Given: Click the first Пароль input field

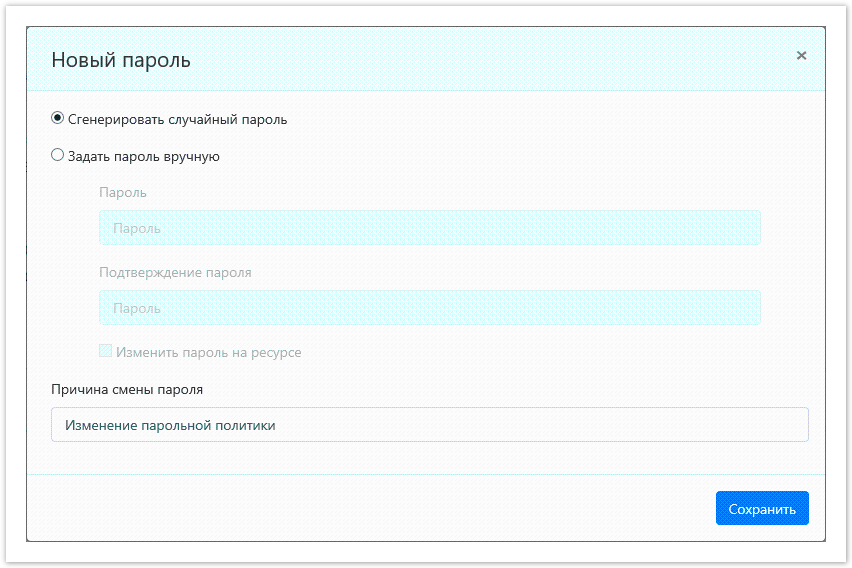Looking at the screenshot, I should [x=430, y=228].
